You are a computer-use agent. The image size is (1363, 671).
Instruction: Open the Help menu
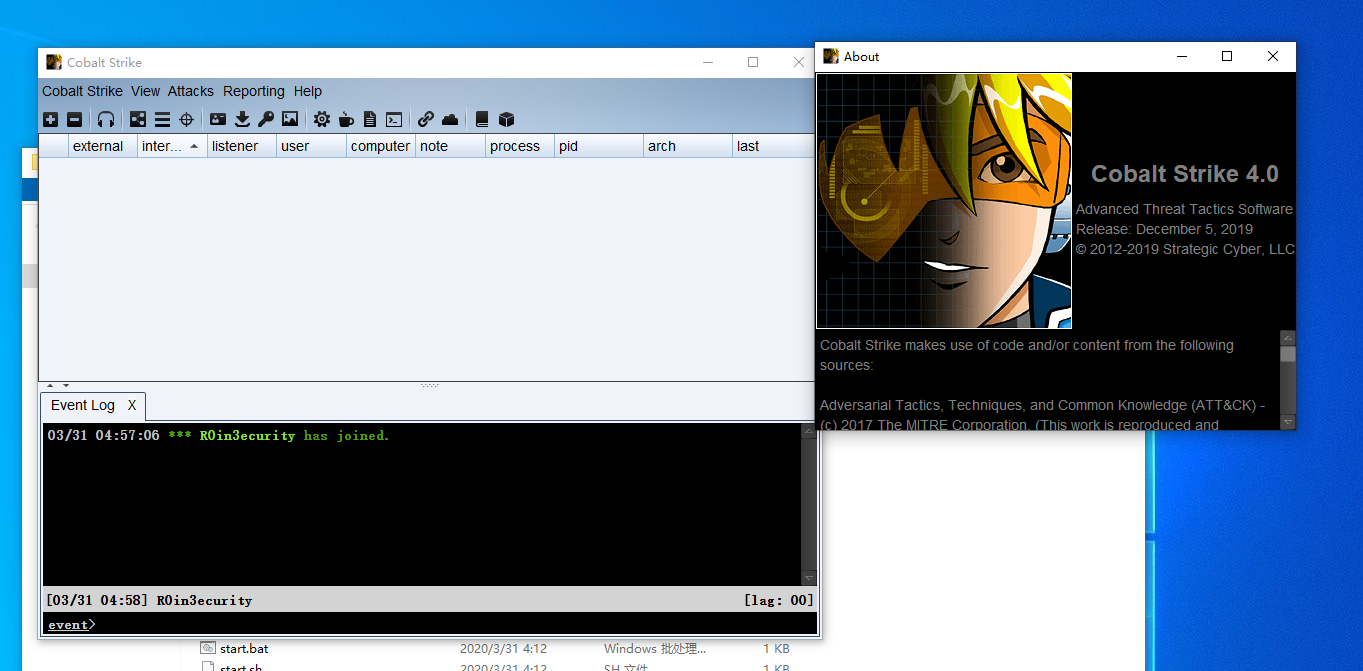[x=308, y=91]
